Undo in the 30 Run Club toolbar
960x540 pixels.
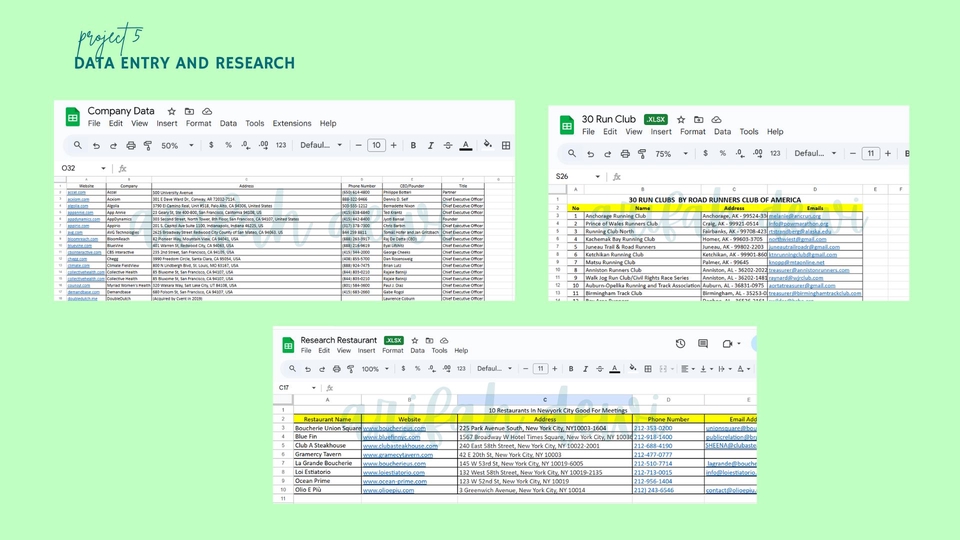tap(590, 154)
